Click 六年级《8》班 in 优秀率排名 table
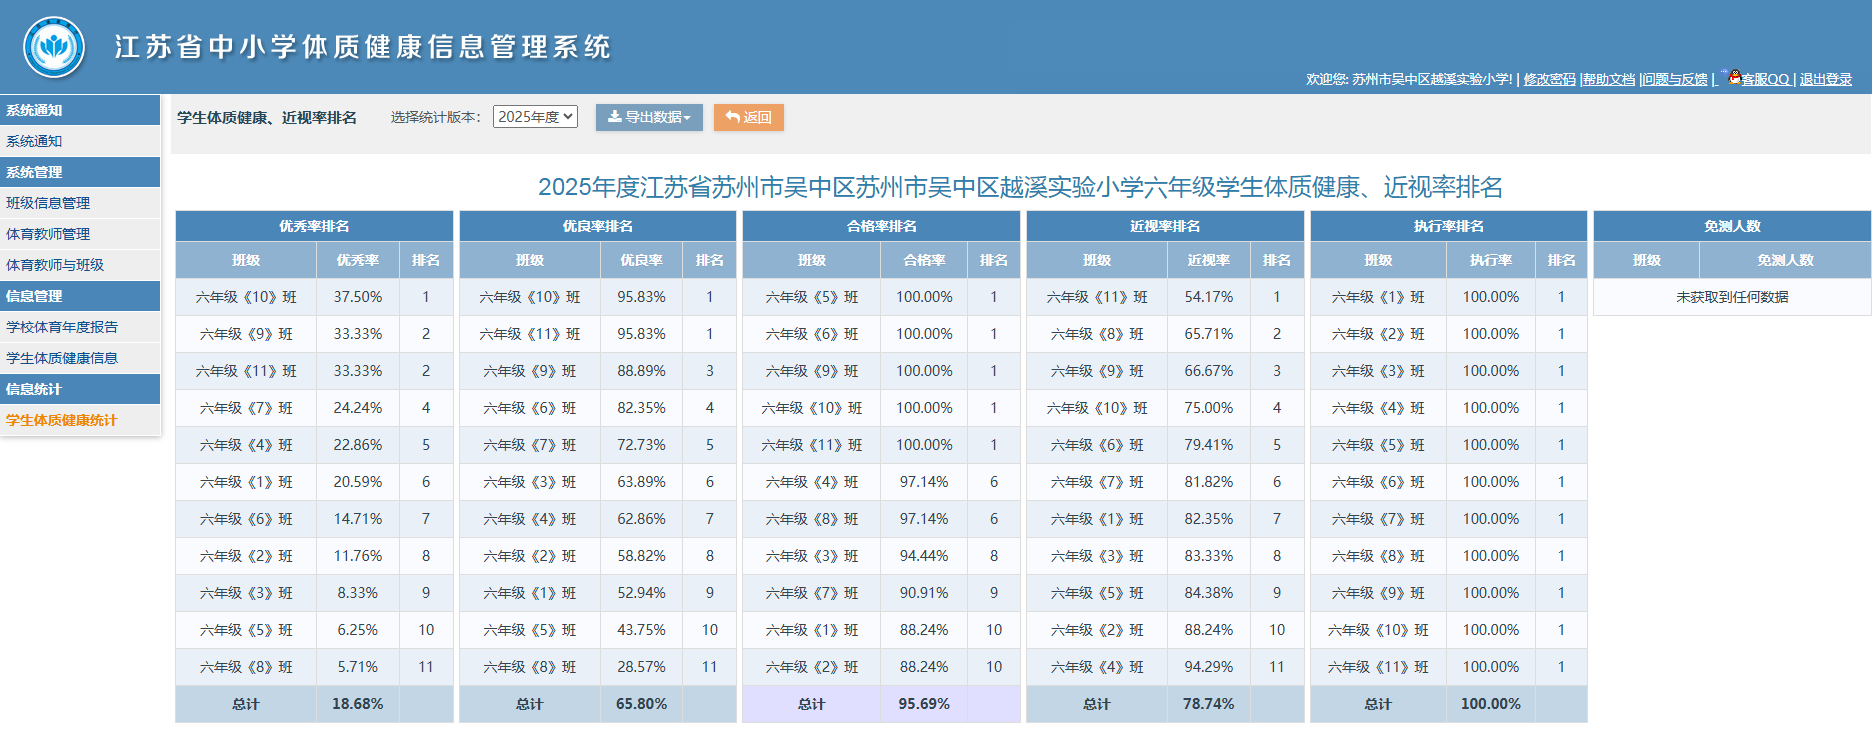 (x=246, y=667)
